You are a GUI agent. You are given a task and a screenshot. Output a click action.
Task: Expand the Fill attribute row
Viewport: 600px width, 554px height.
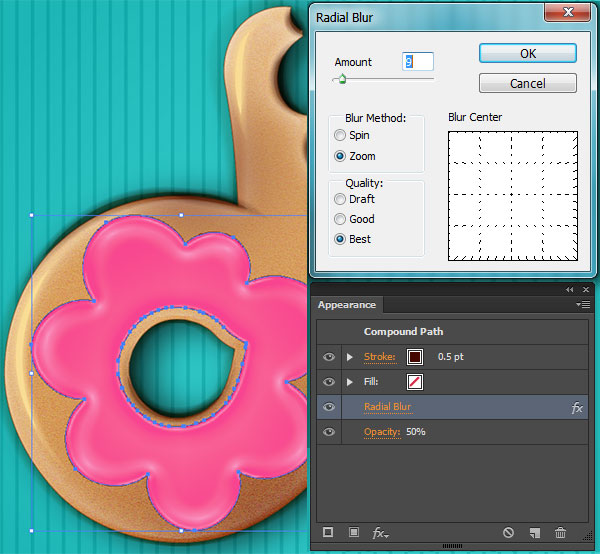(350, 382)
